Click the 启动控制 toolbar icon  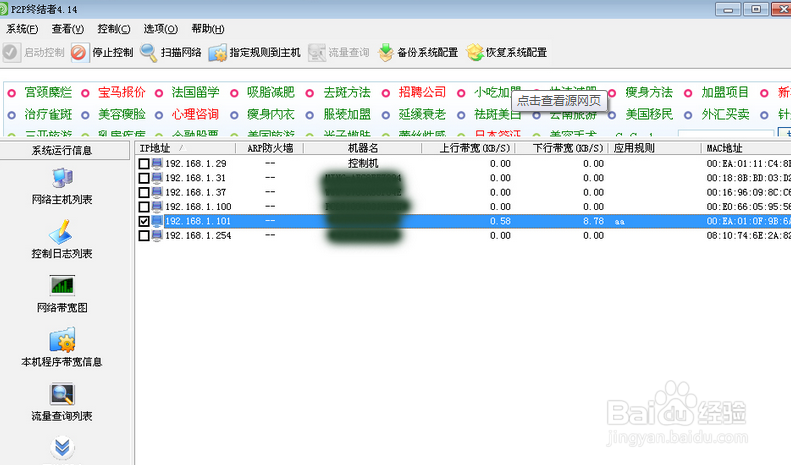pos(11,52)
